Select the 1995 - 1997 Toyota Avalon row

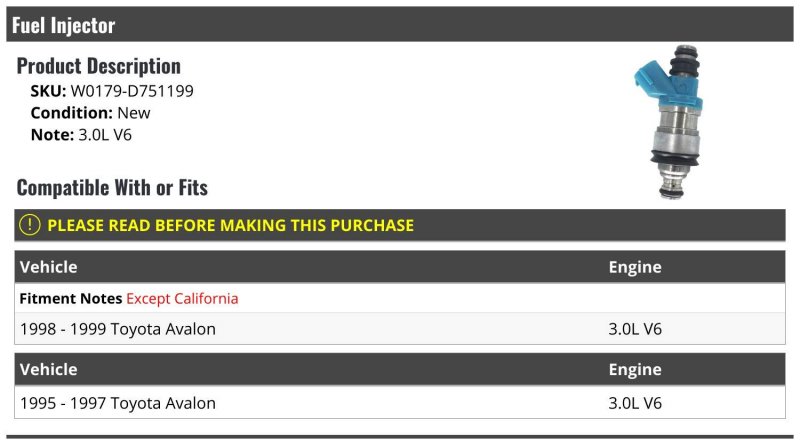pyautogui.click(x=118, y=403)
